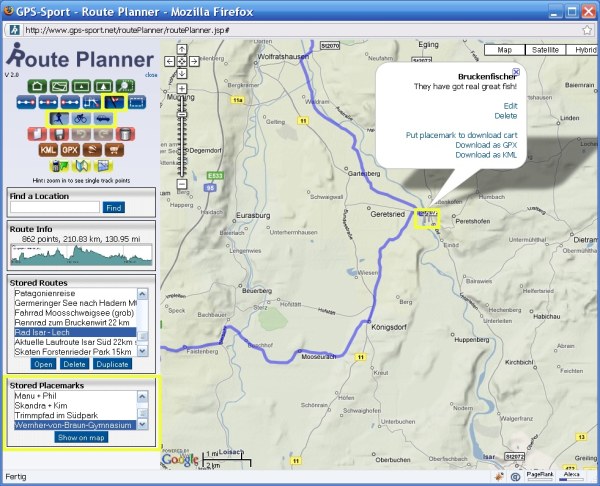600x486 pixels.
Task: Save the route with the floppy icon
Action: tap(59, 134)
